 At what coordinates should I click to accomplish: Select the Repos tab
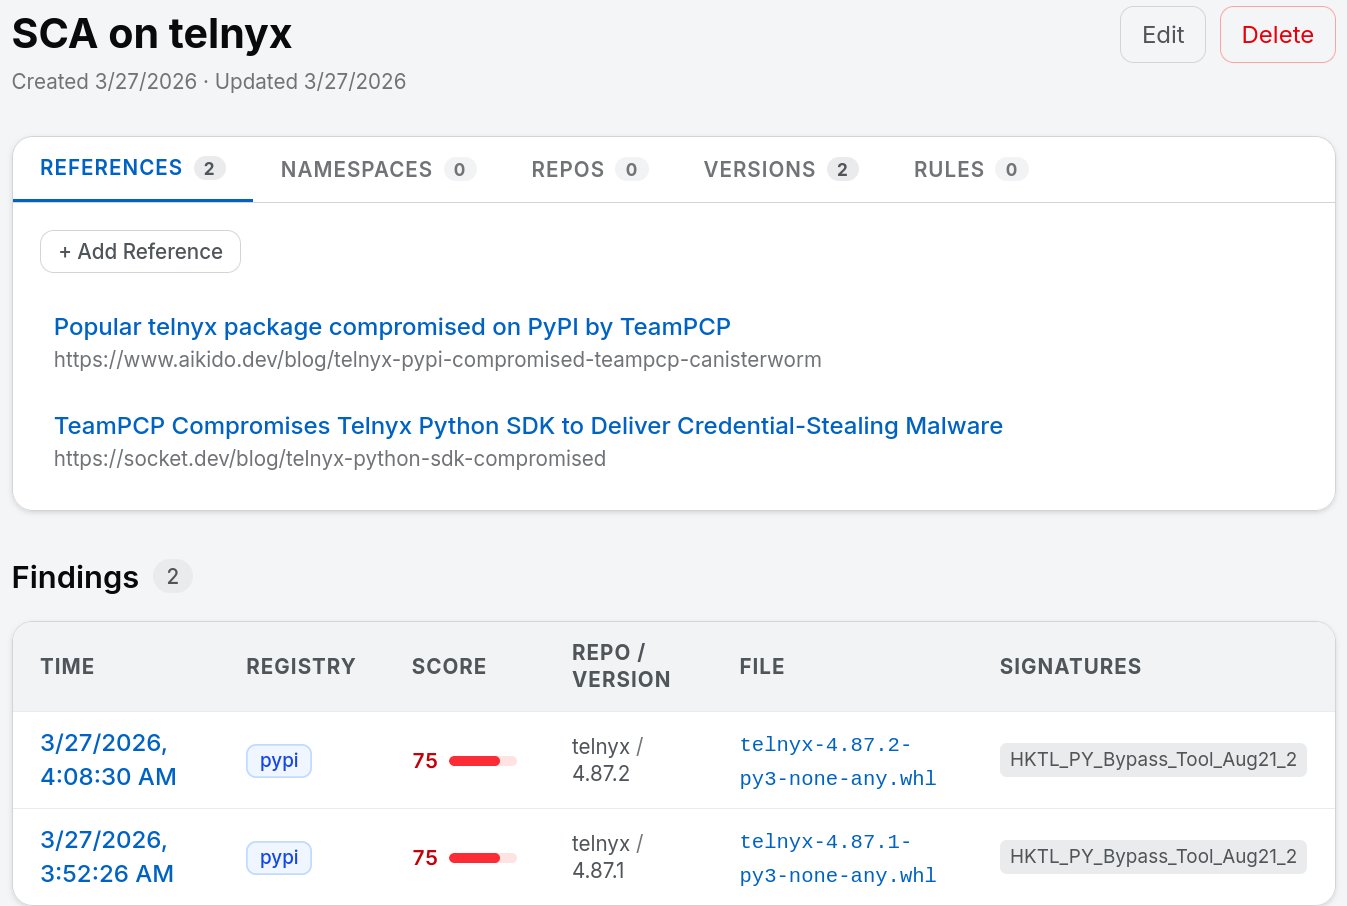589,170
